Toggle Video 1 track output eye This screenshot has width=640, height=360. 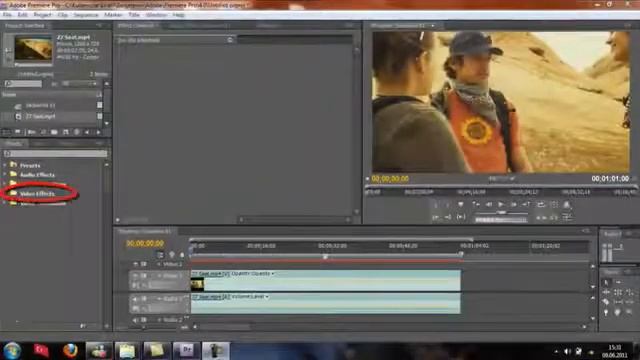coord(135,276)
